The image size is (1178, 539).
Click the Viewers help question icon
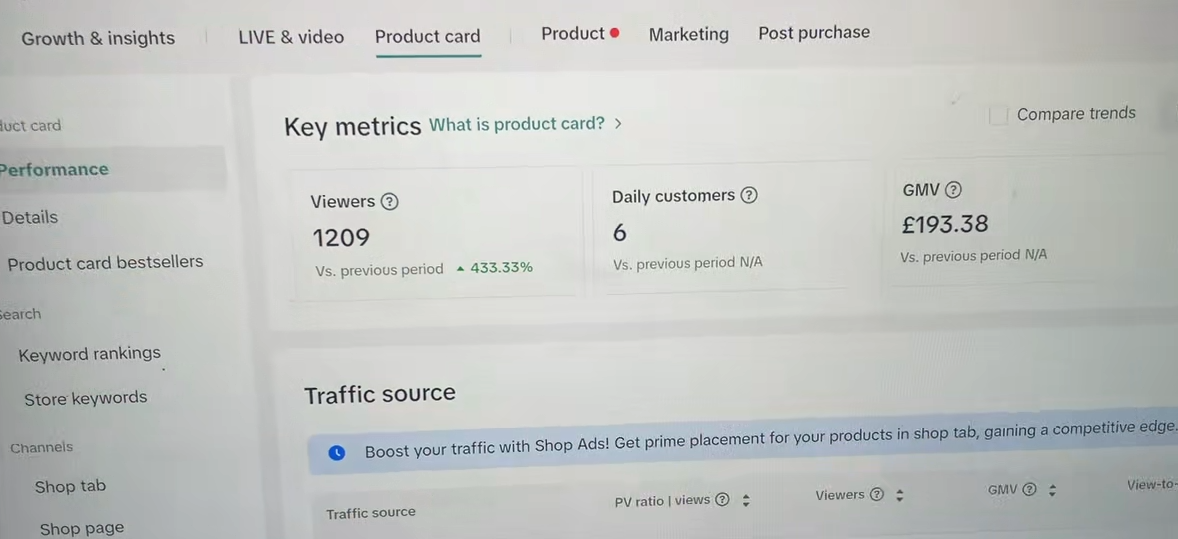(x=389, y=201)
